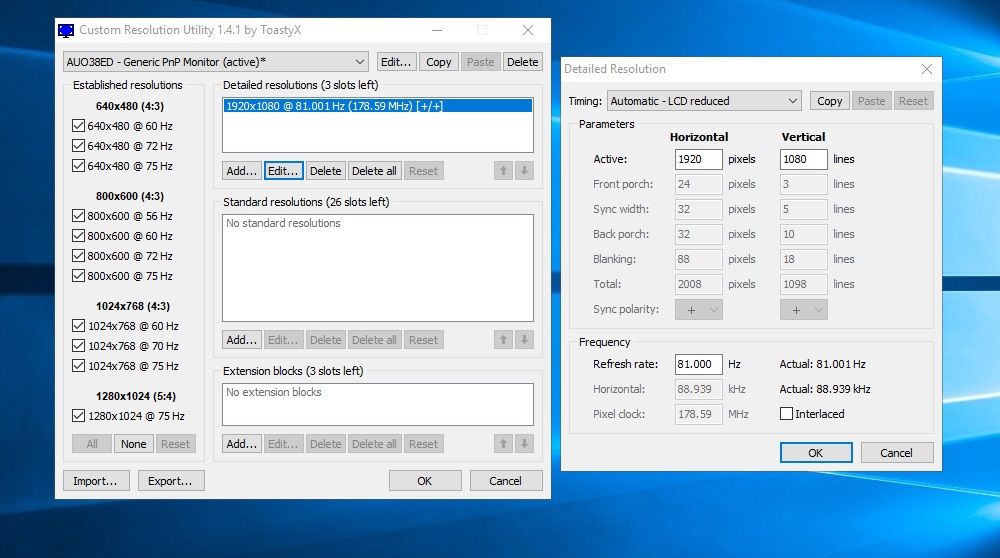The width and height of the screenshot is (1000, 558).
Task: Toggle 800x600 @ 60 Hz checkbox
Action: pos(78,235)
